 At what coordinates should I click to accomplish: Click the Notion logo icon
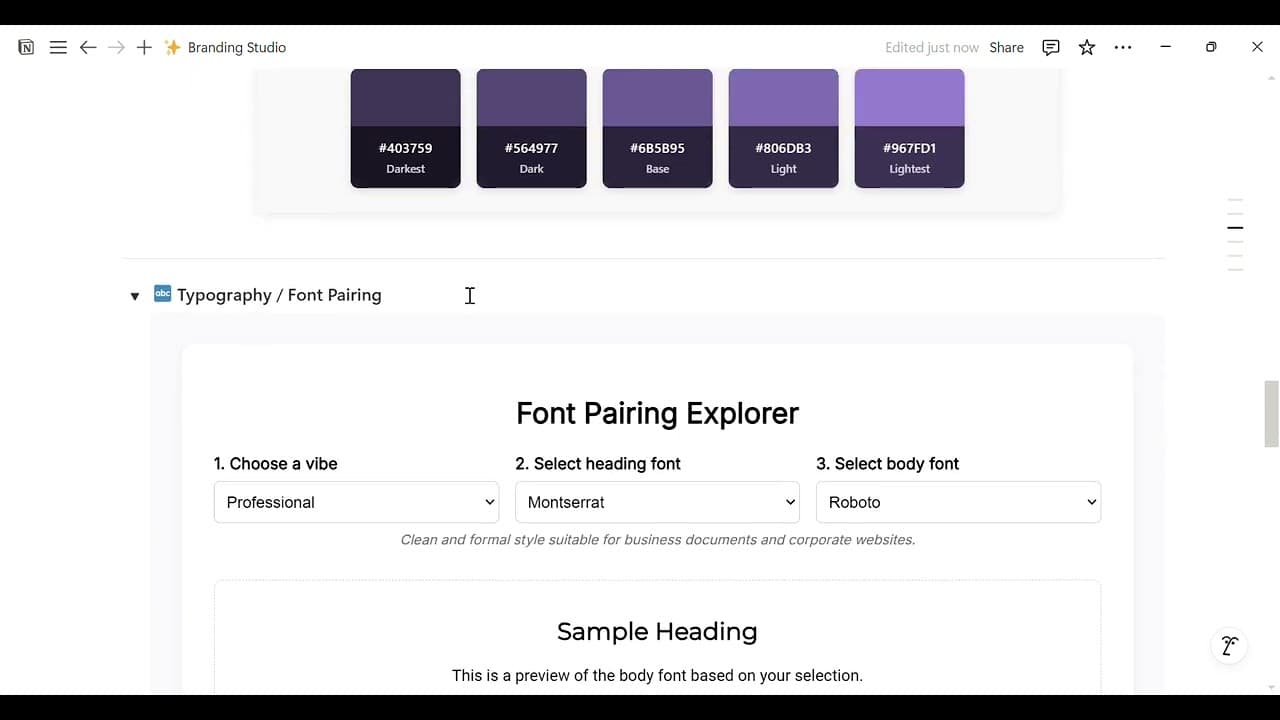(26, 47)
